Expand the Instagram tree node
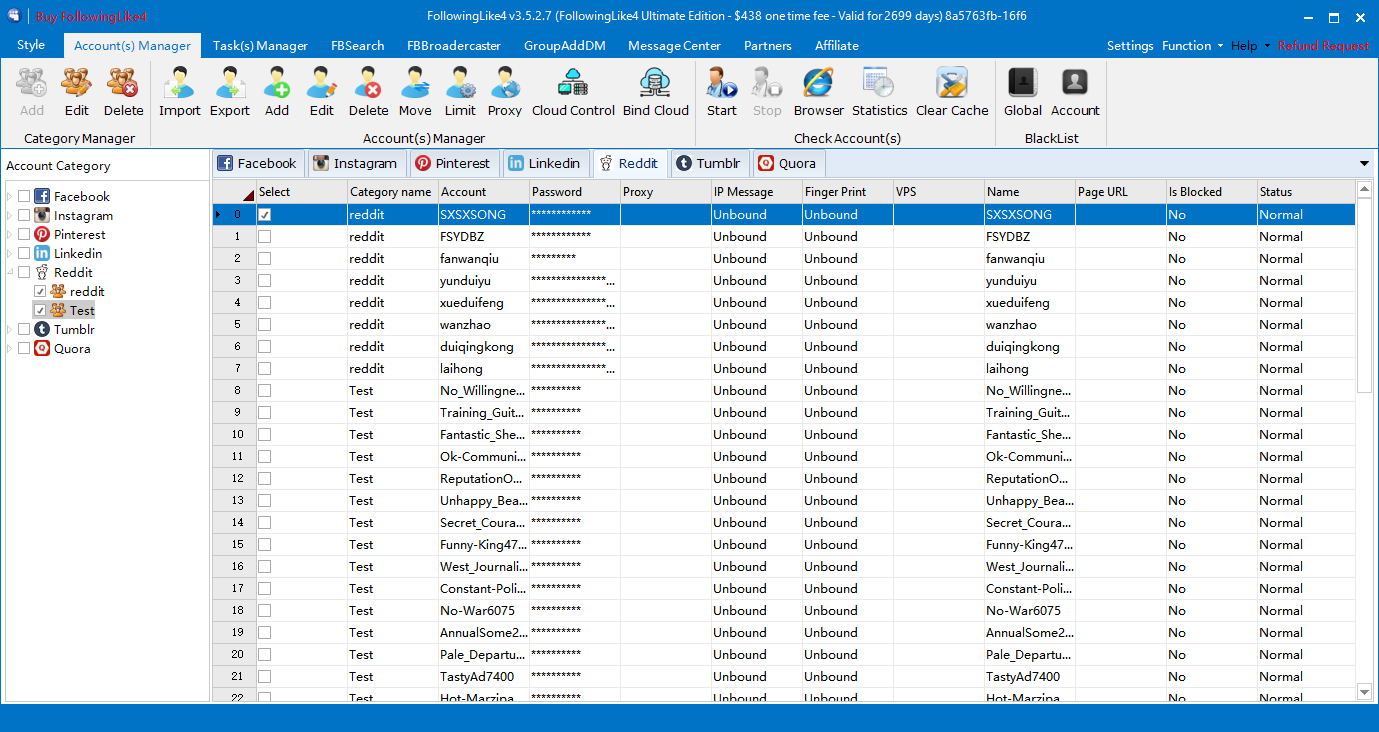This screenshot has width=1379, height=732. (x=10, y=216)
